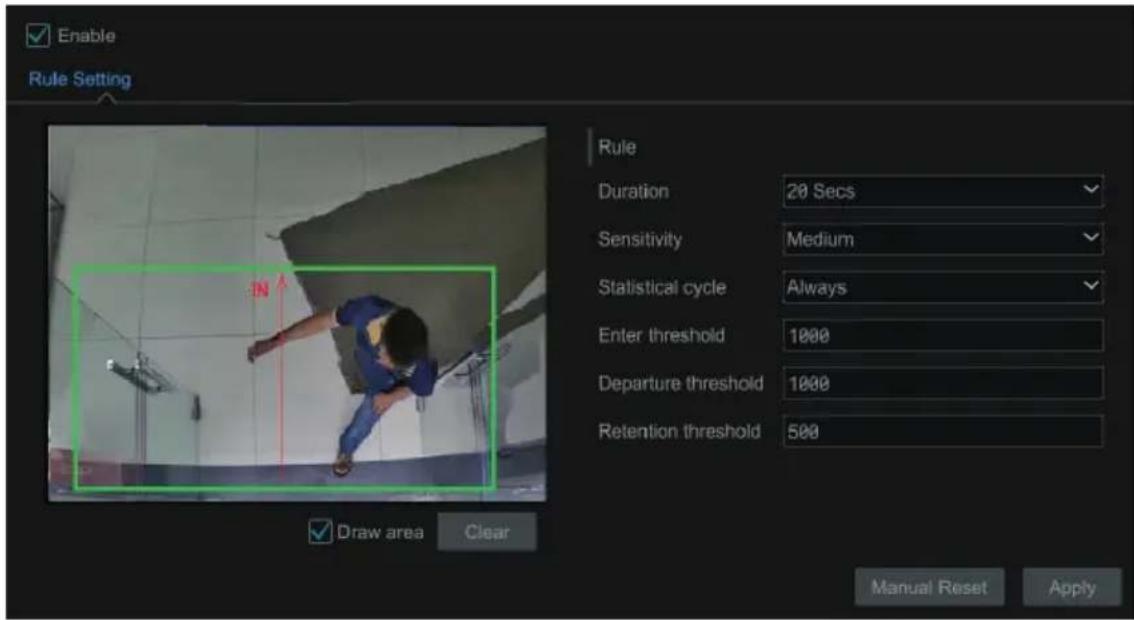Click the Enter threshold input field
Viewport: 1134px width, 620px height.
942,336
